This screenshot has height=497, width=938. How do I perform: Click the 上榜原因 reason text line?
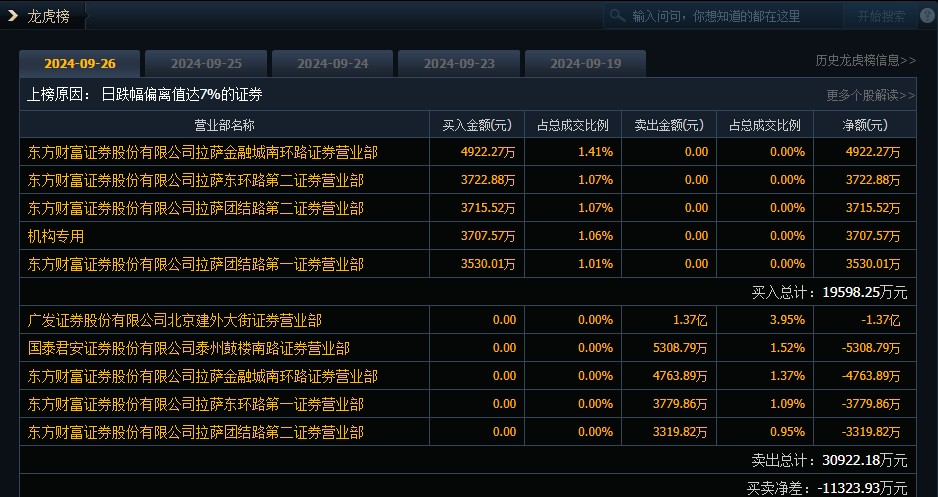(x=145, y=94)
